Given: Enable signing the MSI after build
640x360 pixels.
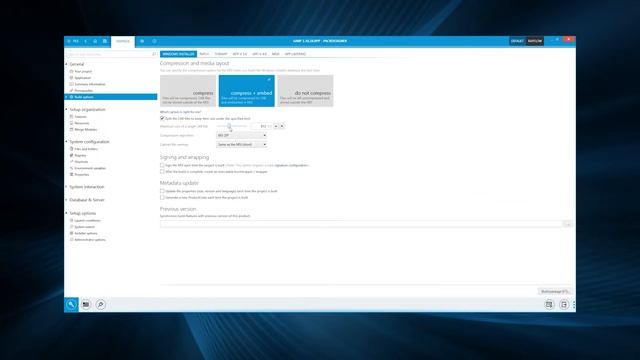Looking at the screenshot, I should 162,165.
